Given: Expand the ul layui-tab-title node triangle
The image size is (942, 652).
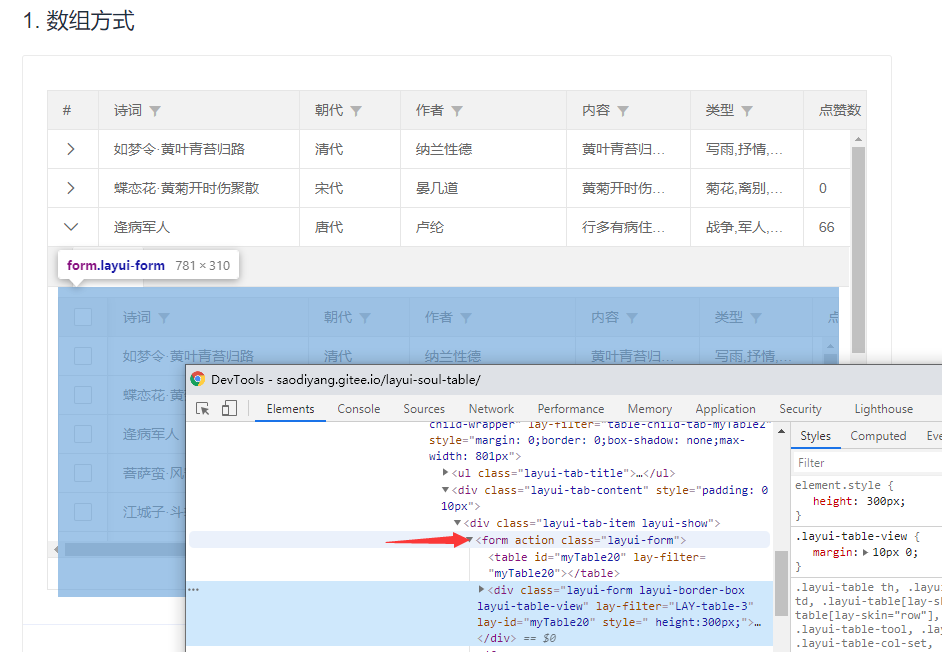Looking at the screenshot, I should click(446, 472).
